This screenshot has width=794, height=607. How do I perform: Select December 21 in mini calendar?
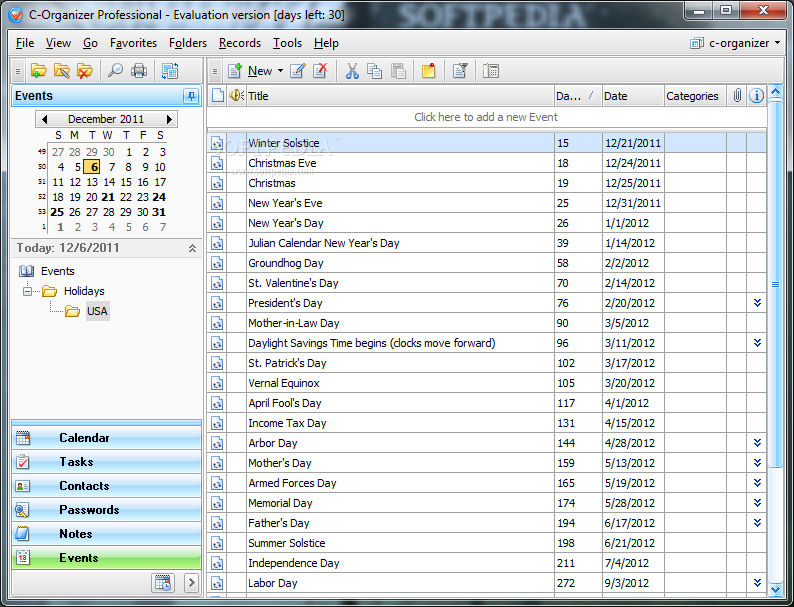pyautogui.click(x=108, y=197)
